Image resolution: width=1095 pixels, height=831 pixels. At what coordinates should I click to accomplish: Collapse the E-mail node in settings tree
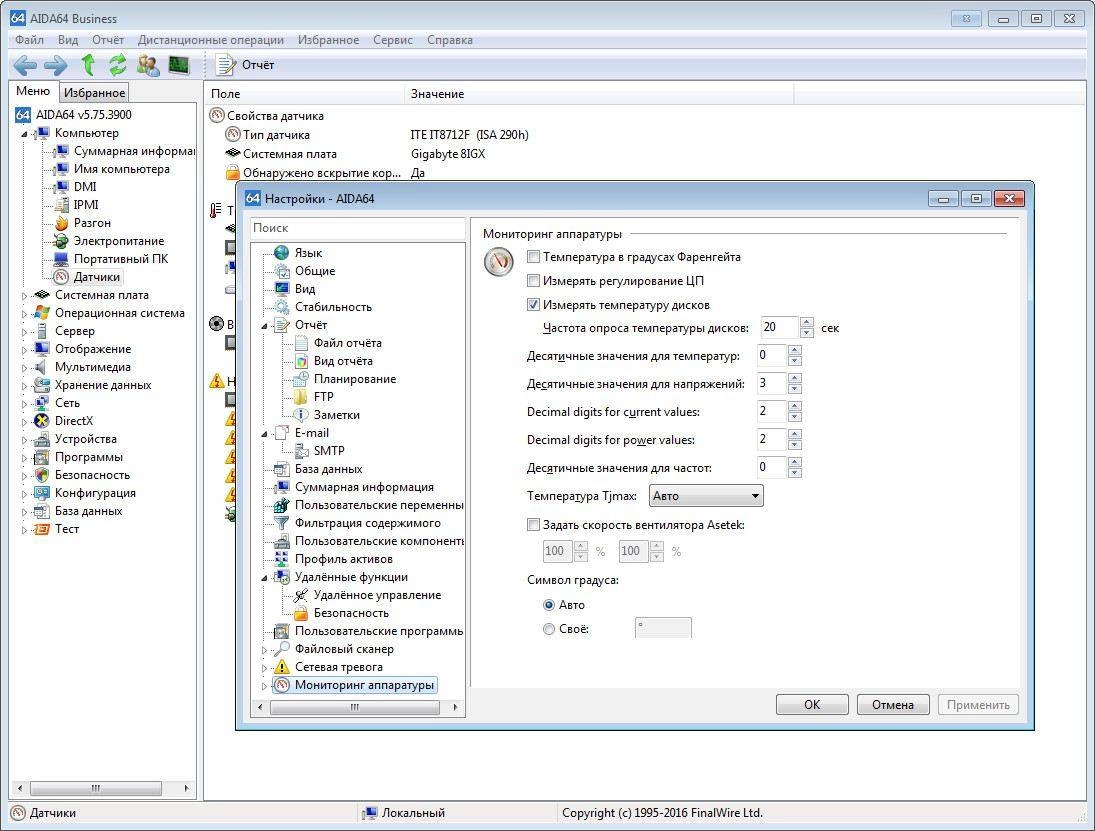click(x=265, y=434)
